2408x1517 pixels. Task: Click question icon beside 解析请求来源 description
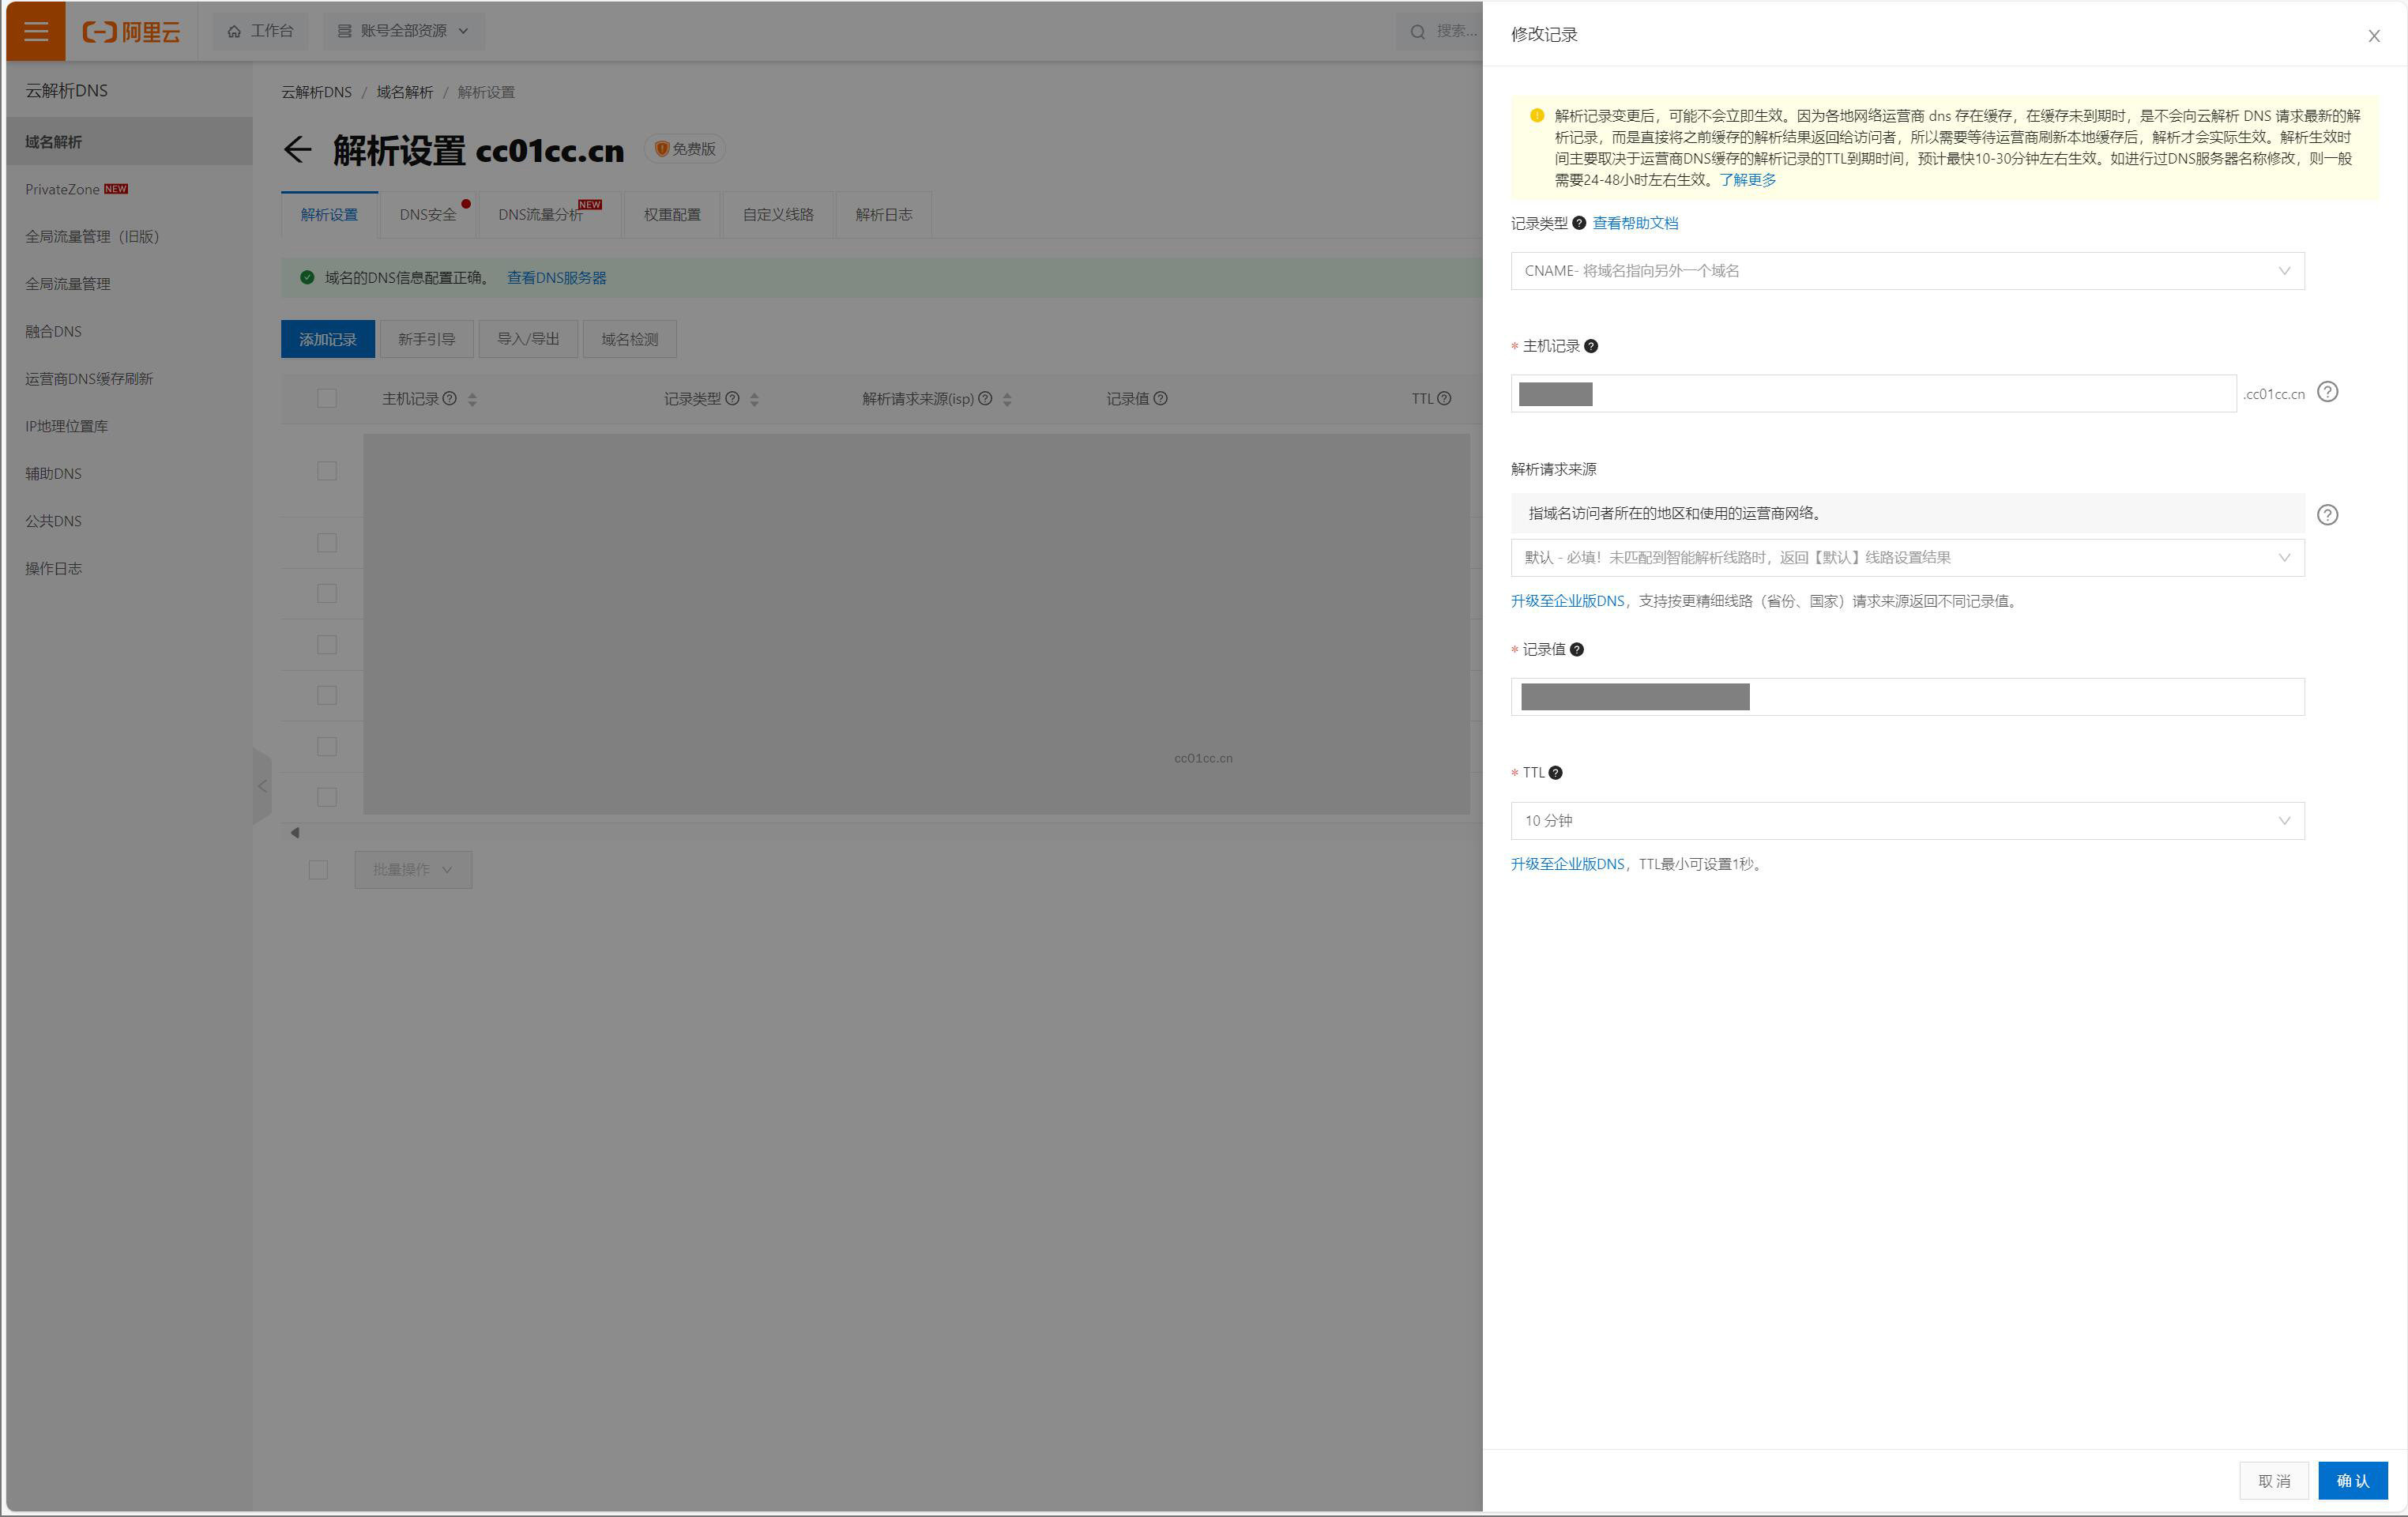pyautogui.click(x=2327, y=515)
